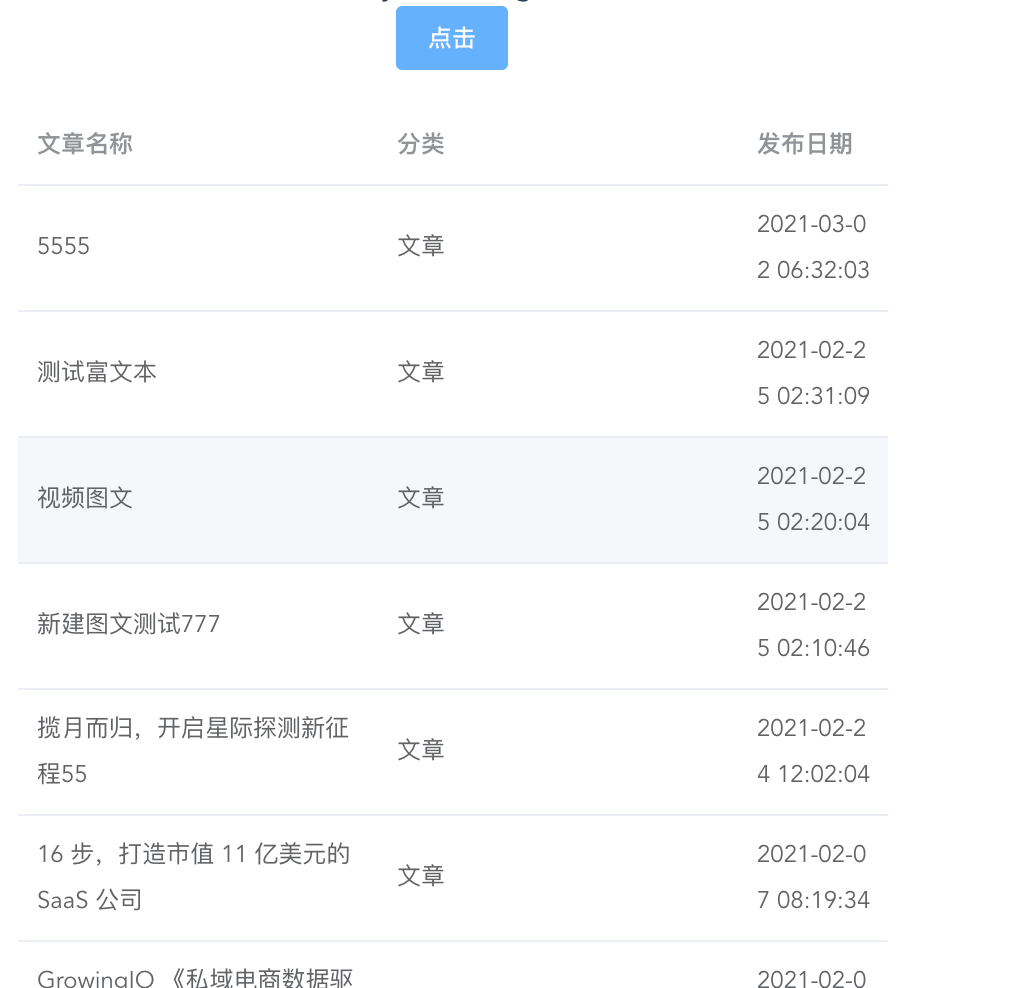Viewport: 1034px width, 988px height.
Task: Click the category cell of row 新建图文测试777
Action: click(421, 625)
